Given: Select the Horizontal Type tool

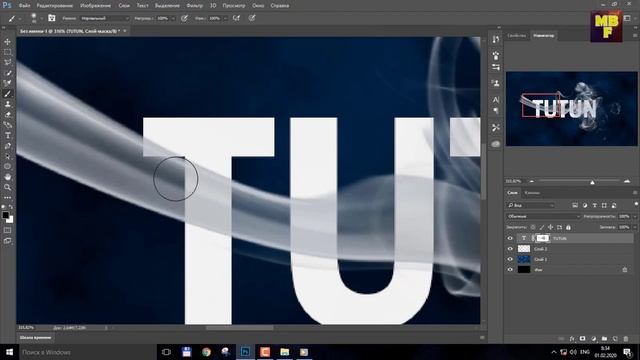Looking at the screenshot, I should point(7,136).
